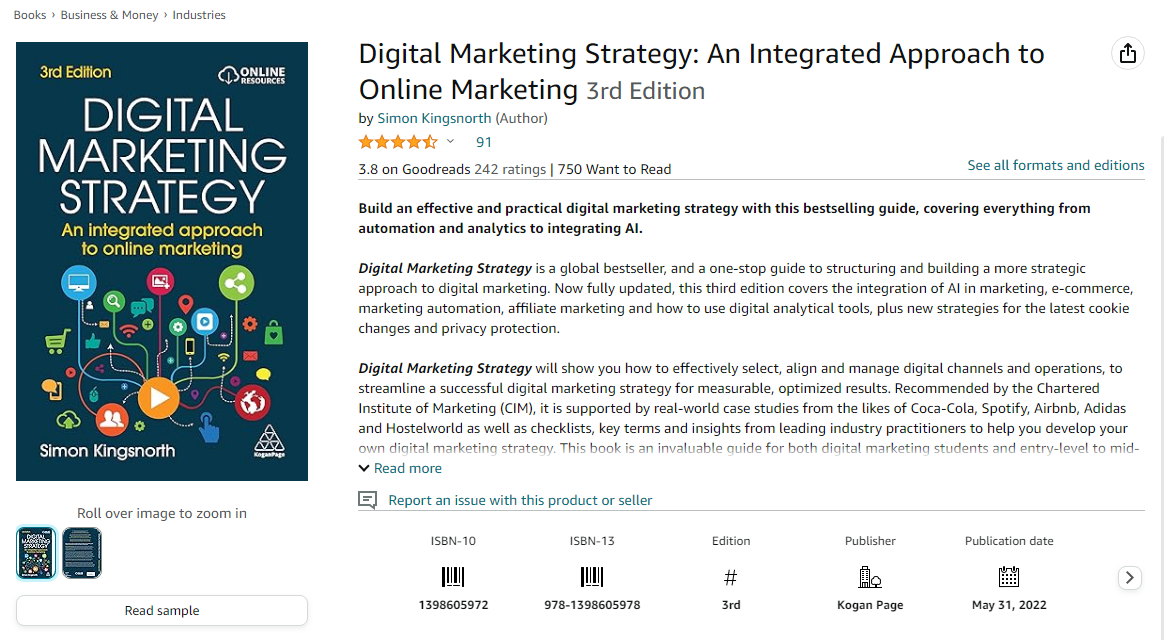Click the orange star rating icons

coord(398,142)
